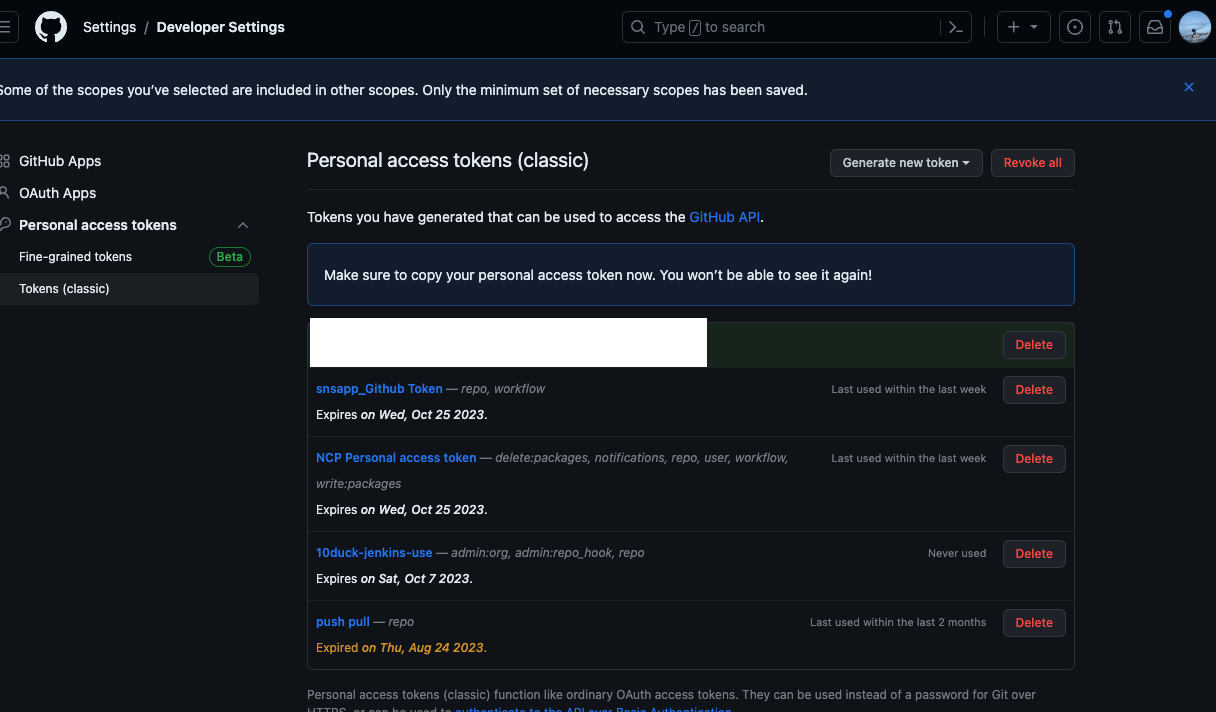Click 'Never used' status text

point(957,553)
